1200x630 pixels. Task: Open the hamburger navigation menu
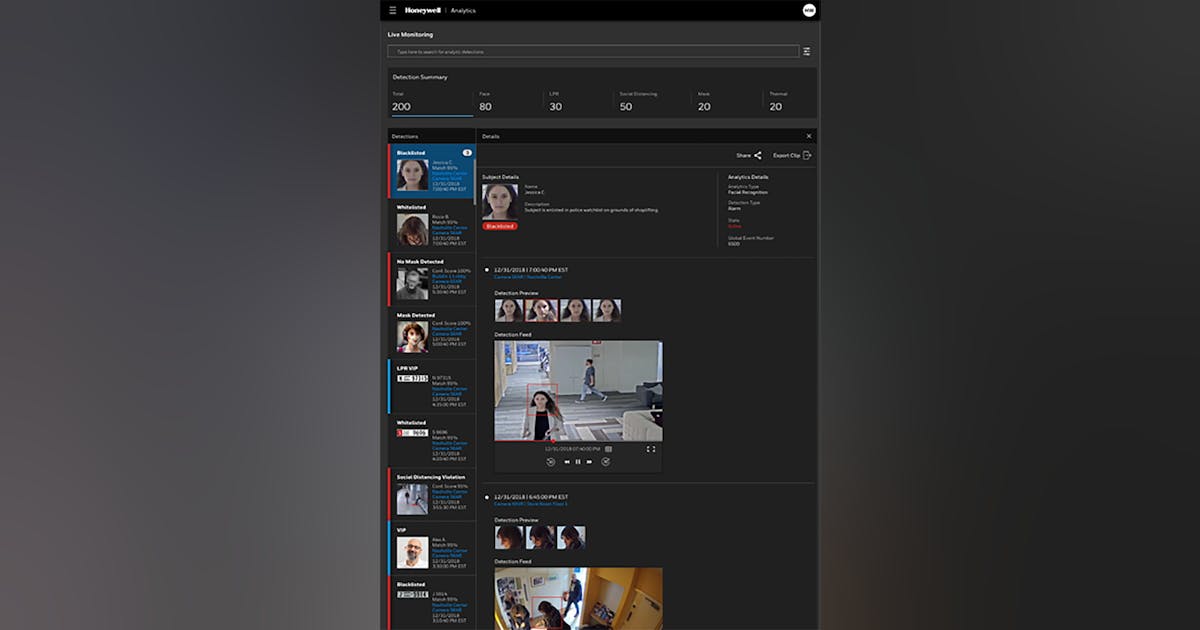pyautogui.click(x=393, y=10)
